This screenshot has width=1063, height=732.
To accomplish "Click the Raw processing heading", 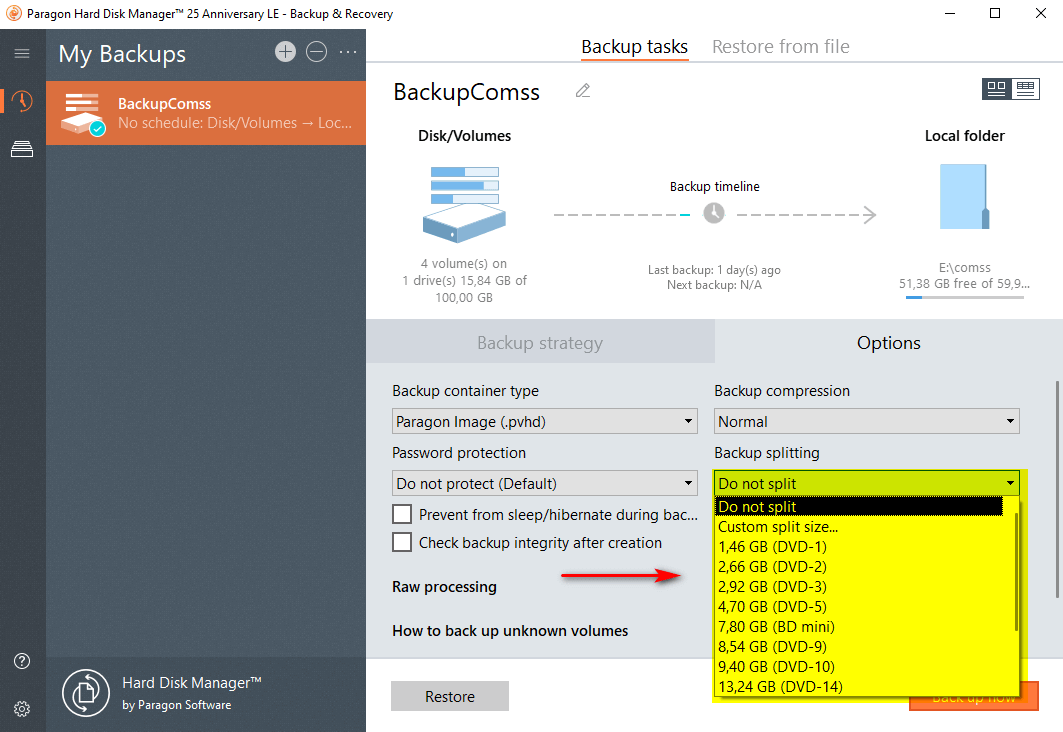I will tap(444, 587).
